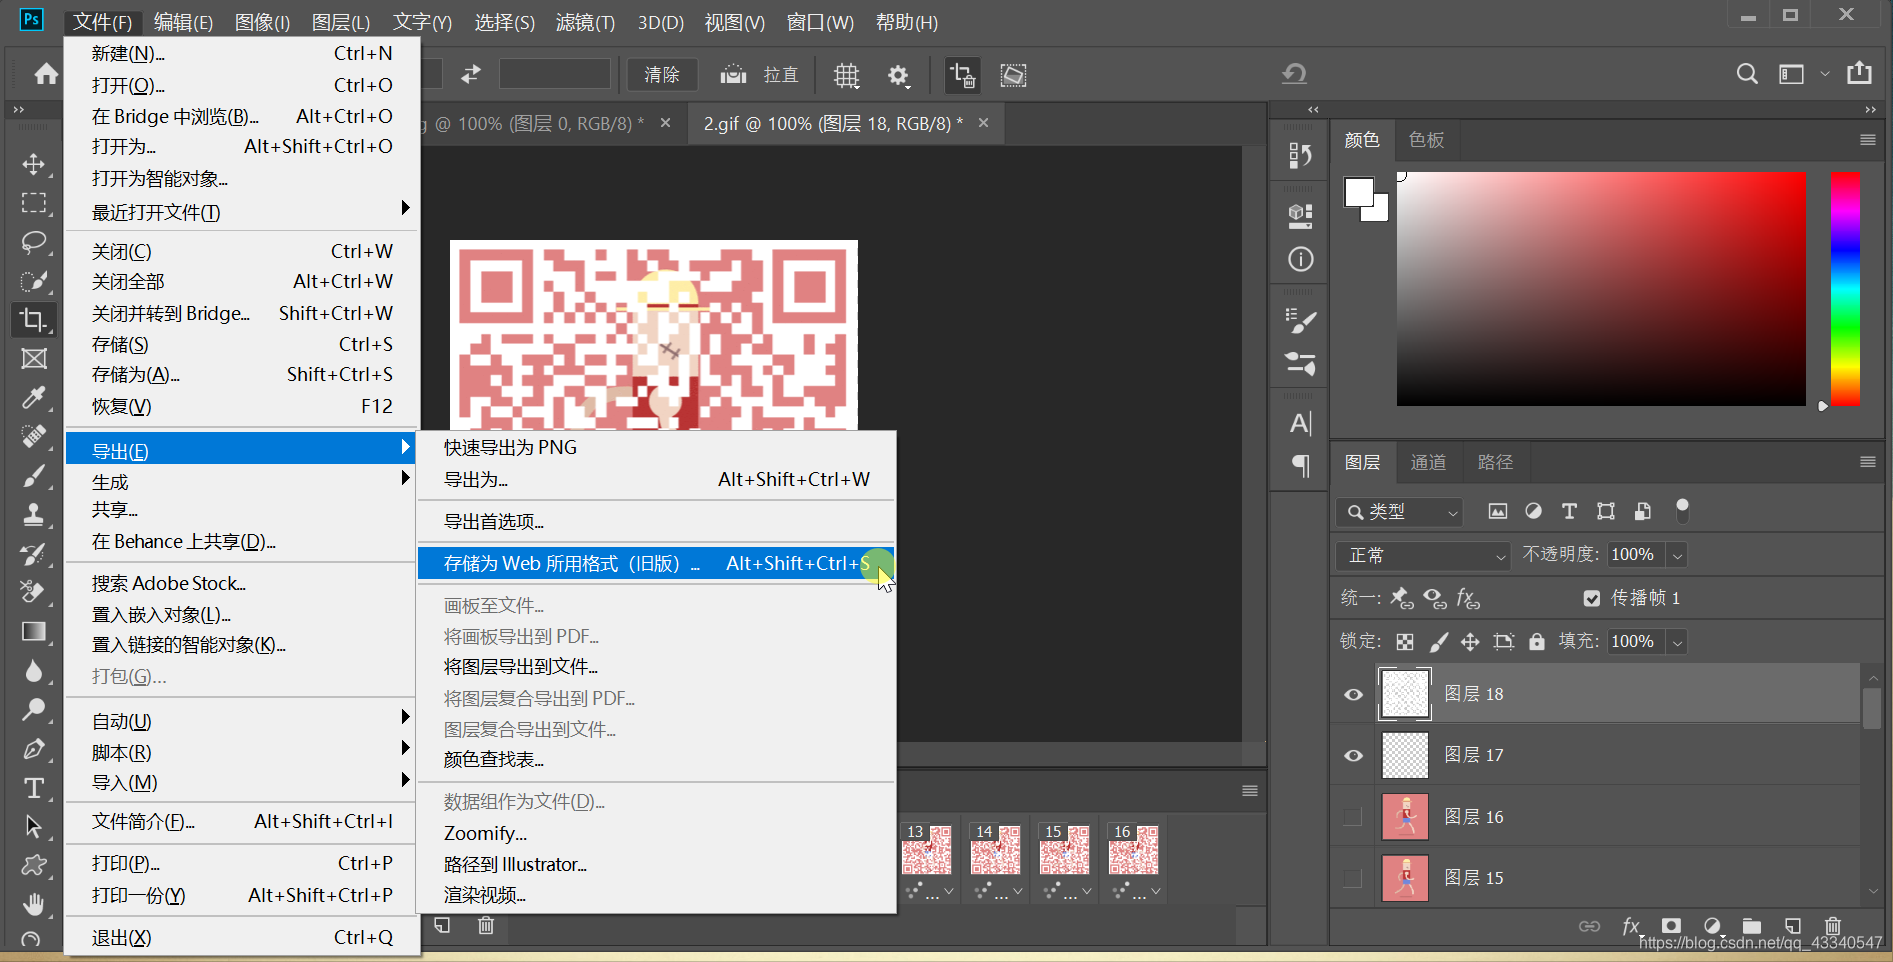Click the 拉直 straighten button
The height and width of the screenshot is (962, 1893).
coord(760,75)
